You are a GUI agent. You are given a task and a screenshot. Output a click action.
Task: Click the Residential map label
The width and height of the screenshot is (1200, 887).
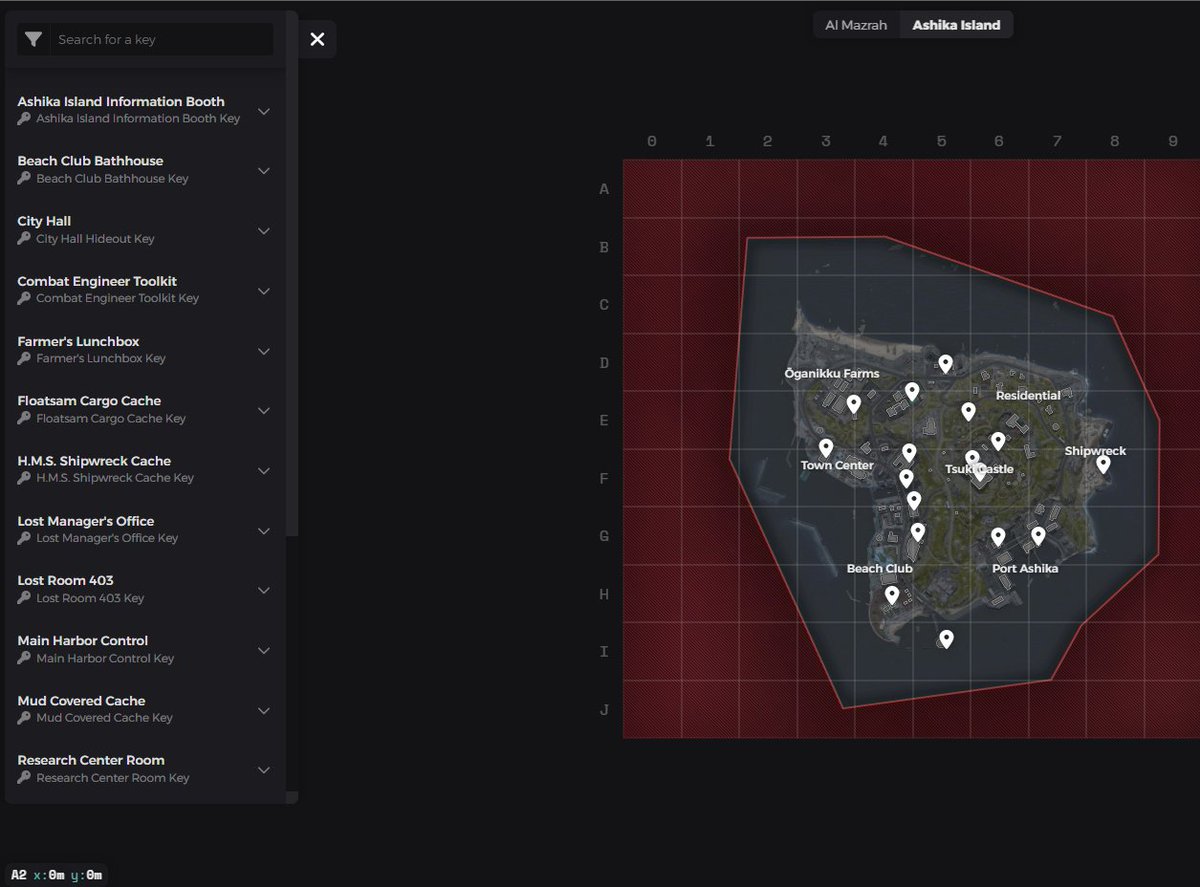coord(1028,395)
